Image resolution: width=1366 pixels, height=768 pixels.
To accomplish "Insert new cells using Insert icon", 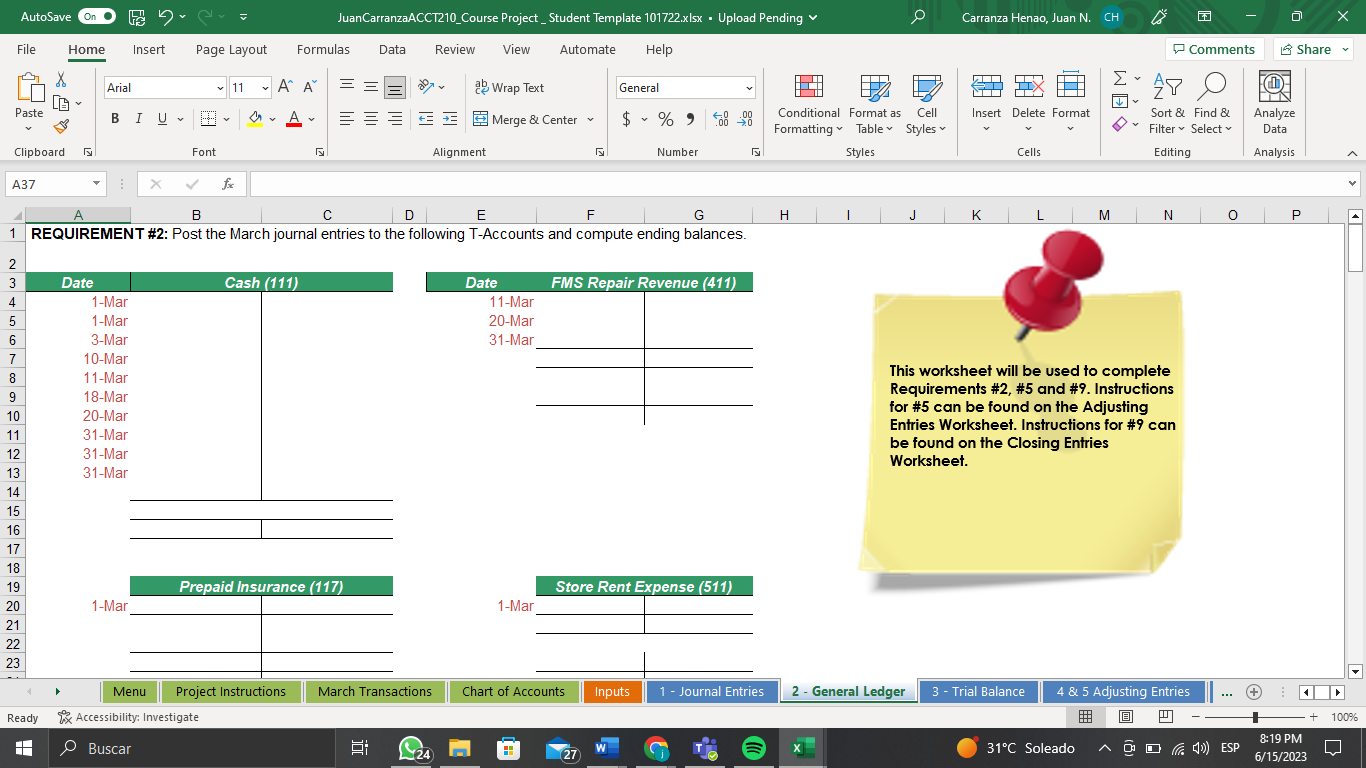I will [x=986, y=100].
